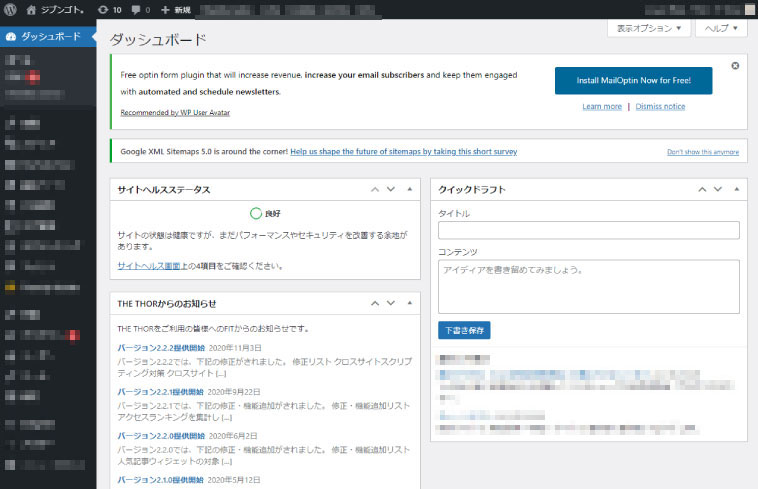Move クイックドラフト widget down with arrow
The height and width of the screenshot is (489, 758).
pos(715,189)
